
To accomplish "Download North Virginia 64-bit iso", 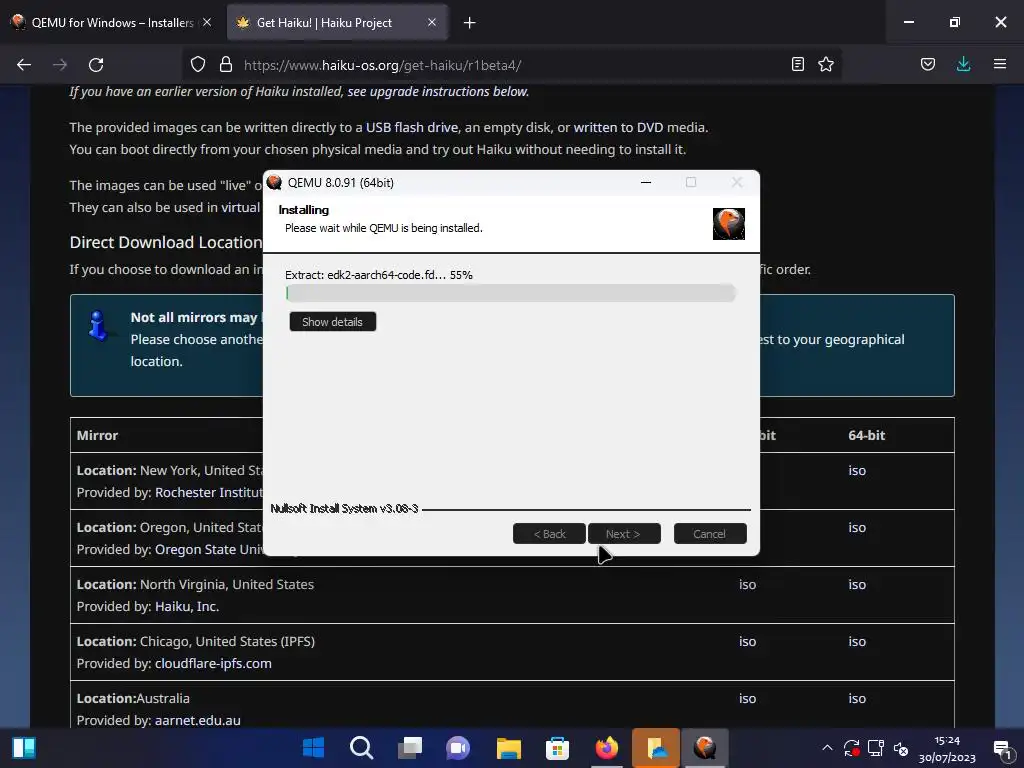I will pyautogui.click(x=857, y=584).
